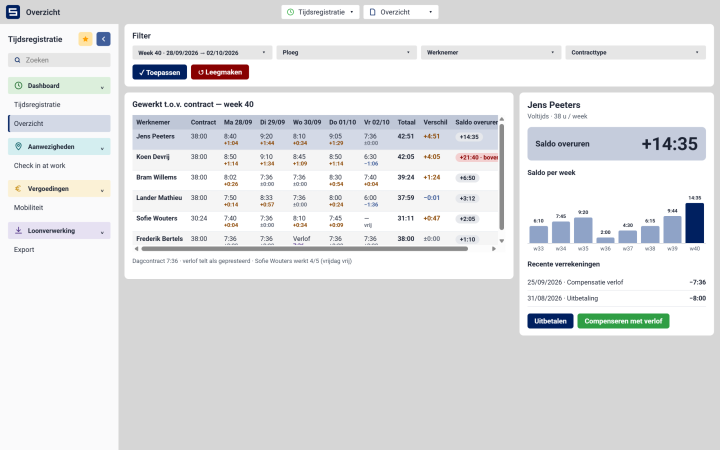
Task: Open the Werknemer filter dropdown
Action: (x=491, y=52)
